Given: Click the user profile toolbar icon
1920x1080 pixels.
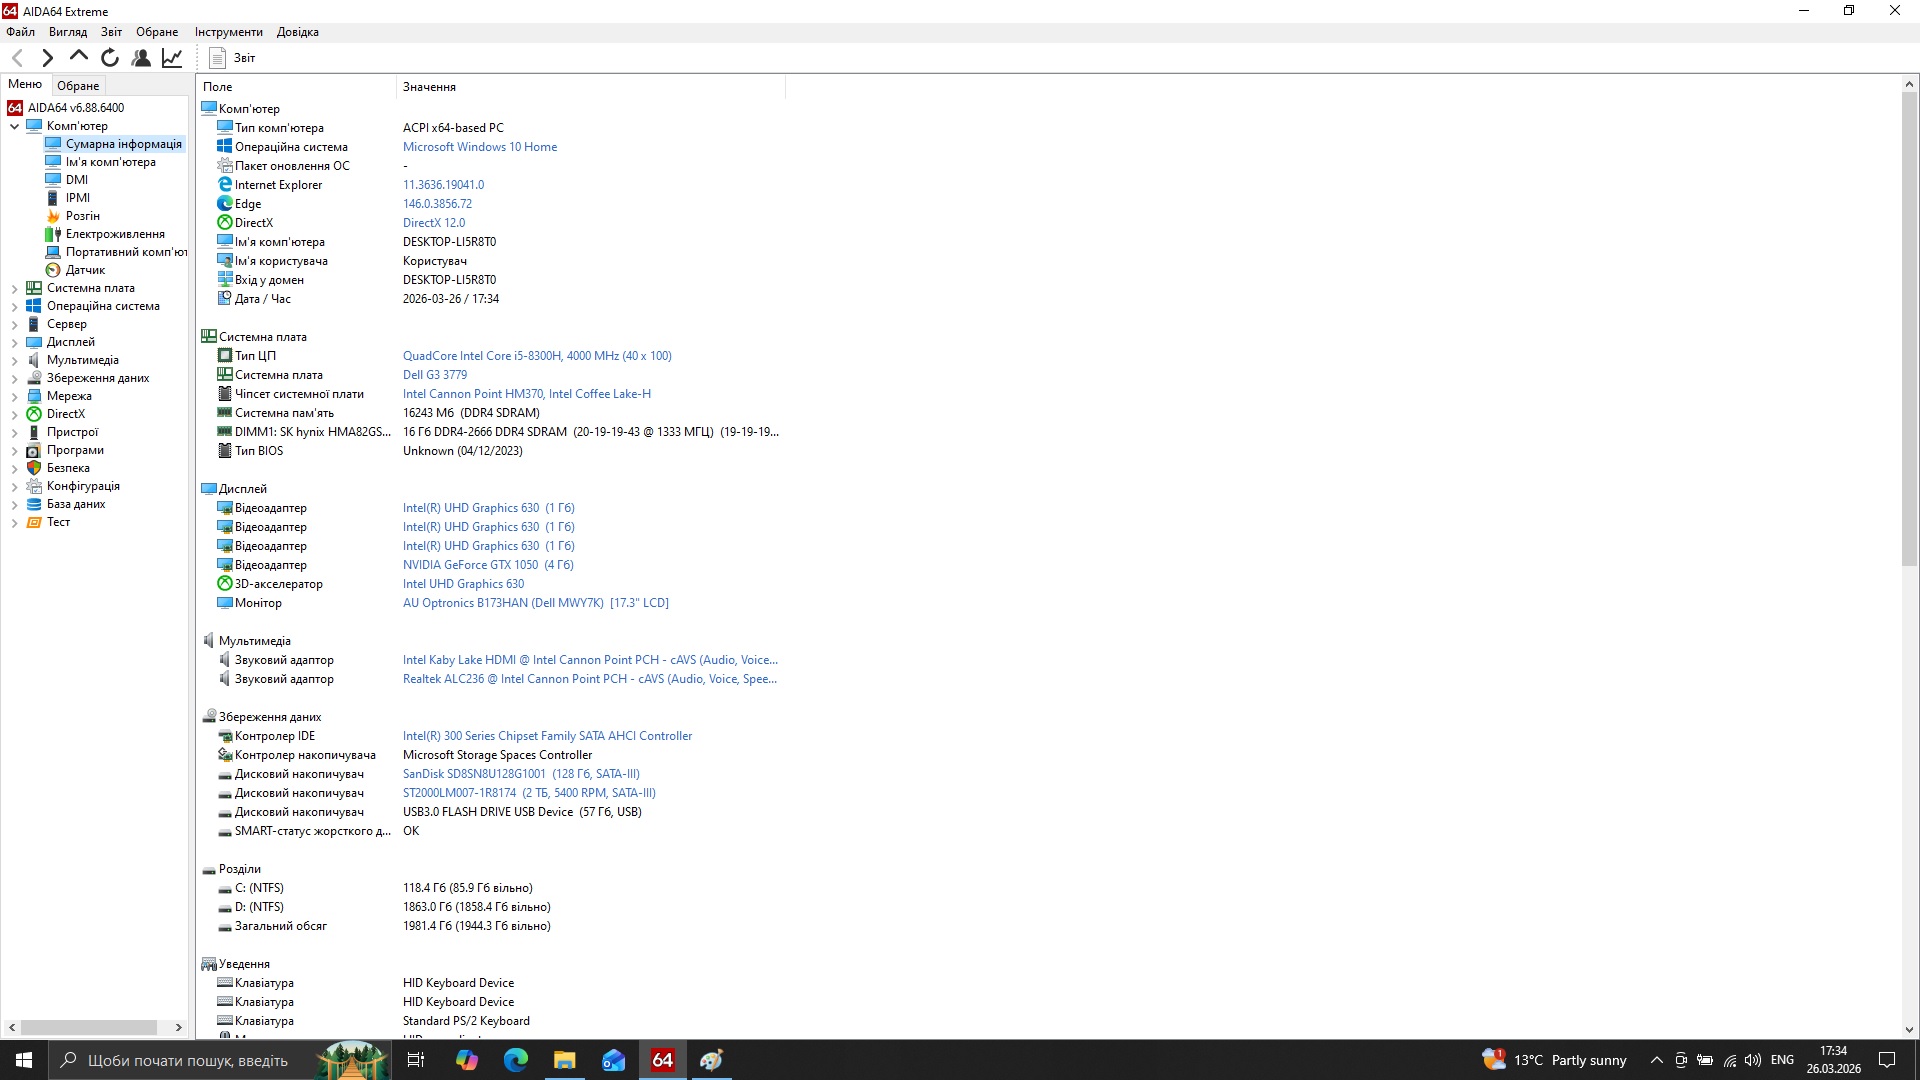Looking at the screenshot, I should (141, 58).
